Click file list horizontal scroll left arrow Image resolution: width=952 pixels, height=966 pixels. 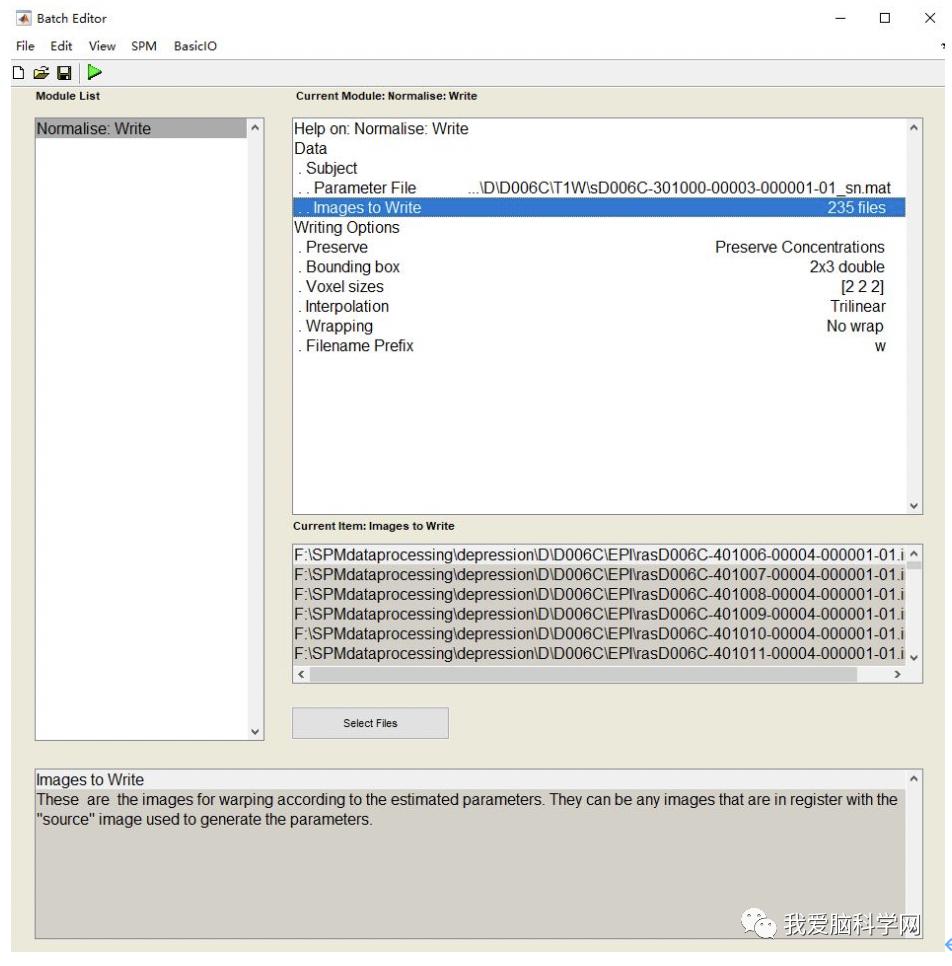click(301, 675)
